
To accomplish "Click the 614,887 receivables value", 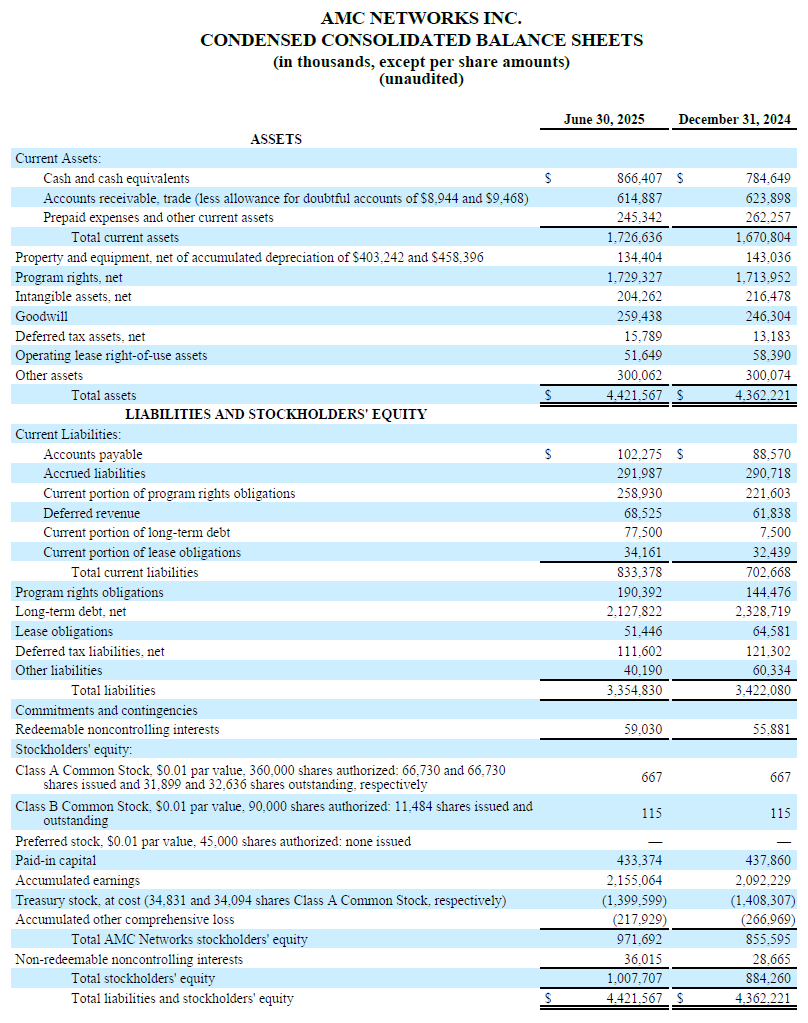I will (640, 198).
